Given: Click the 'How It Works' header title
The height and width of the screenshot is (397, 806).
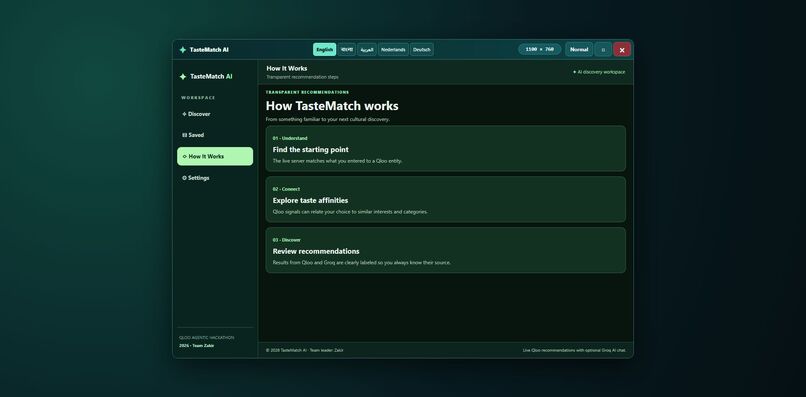Looking at the screenshot, I should tap(287, 68).
